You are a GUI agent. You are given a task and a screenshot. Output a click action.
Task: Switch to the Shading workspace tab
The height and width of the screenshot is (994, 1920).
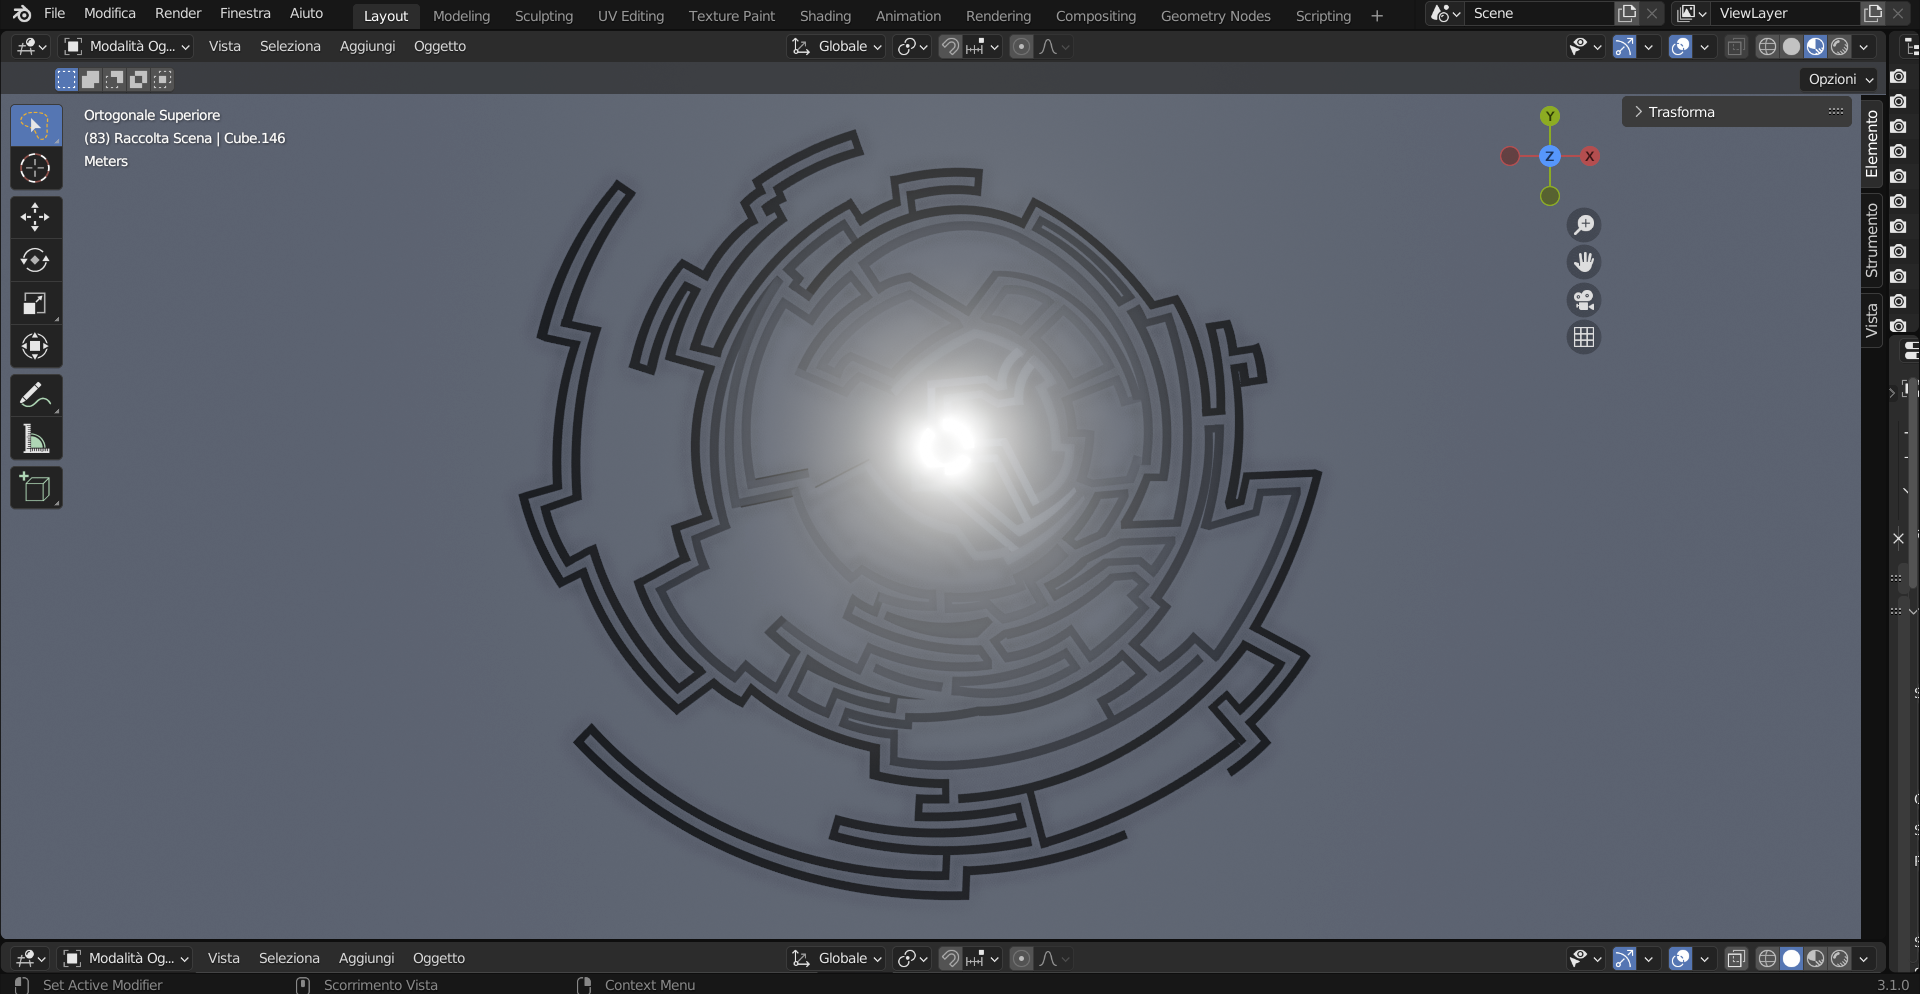[x=825, y=16]
